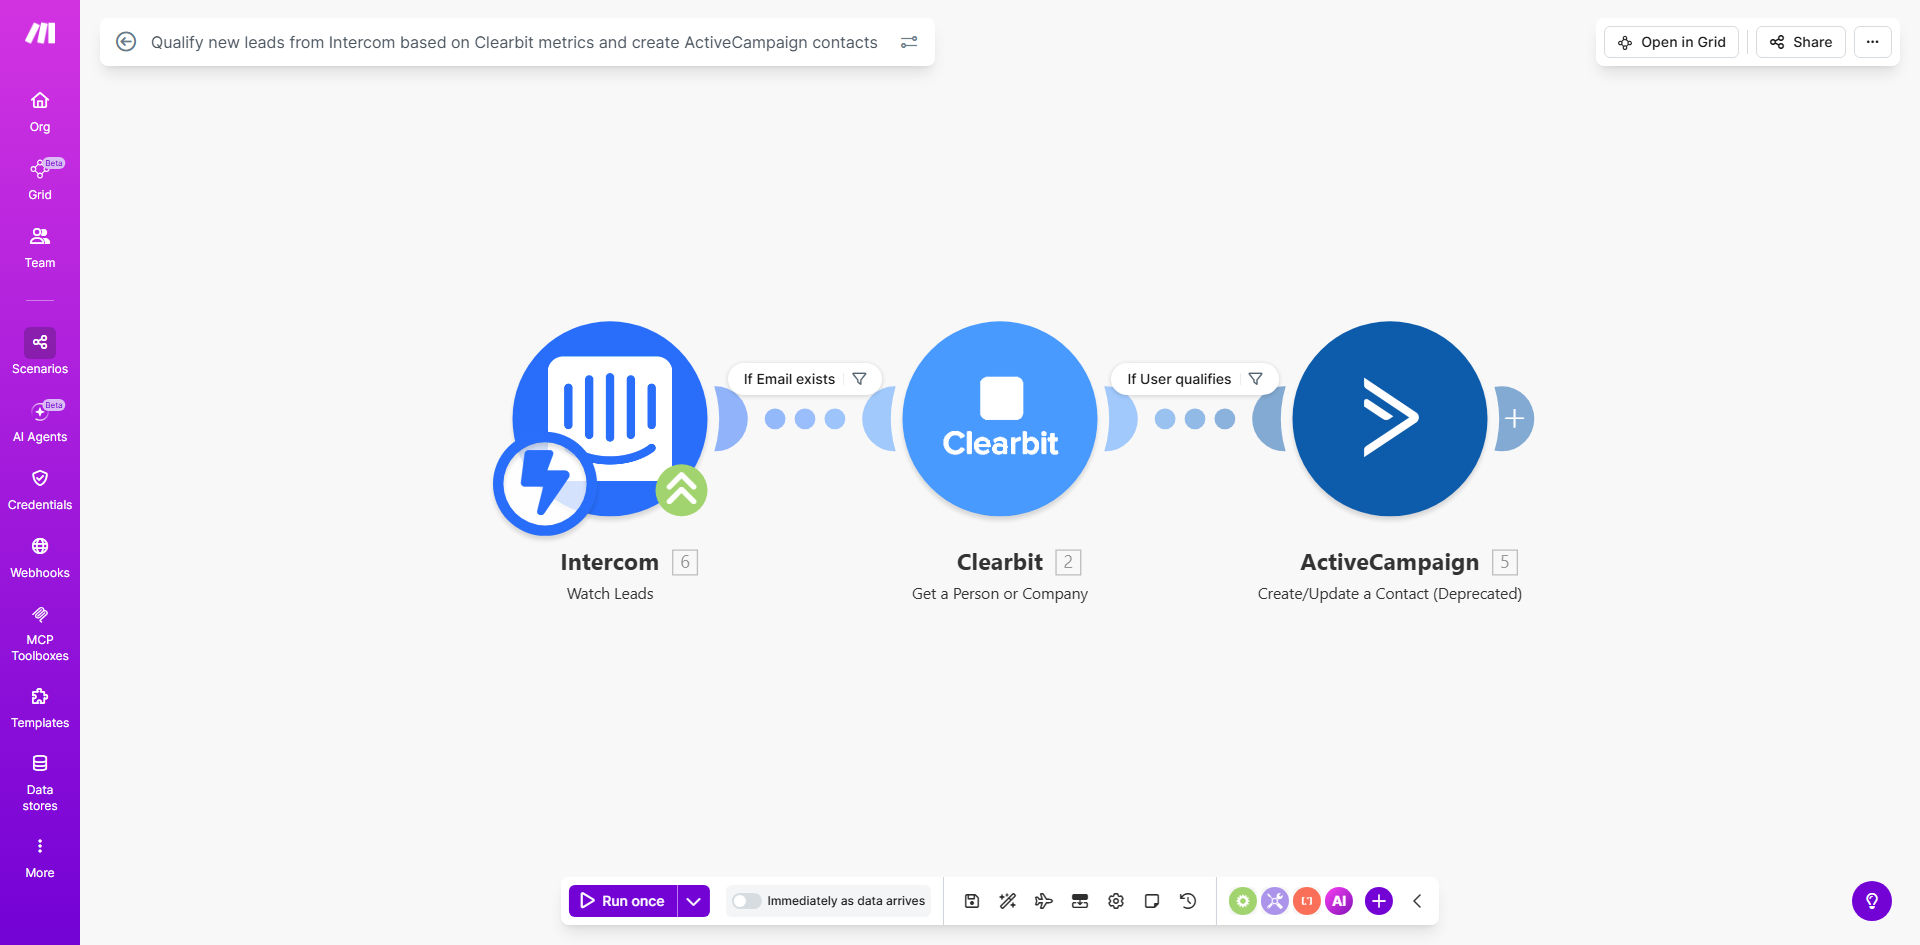
Task: Collapse the favorites with the chevron arrow
Action: pos(1417,901)
